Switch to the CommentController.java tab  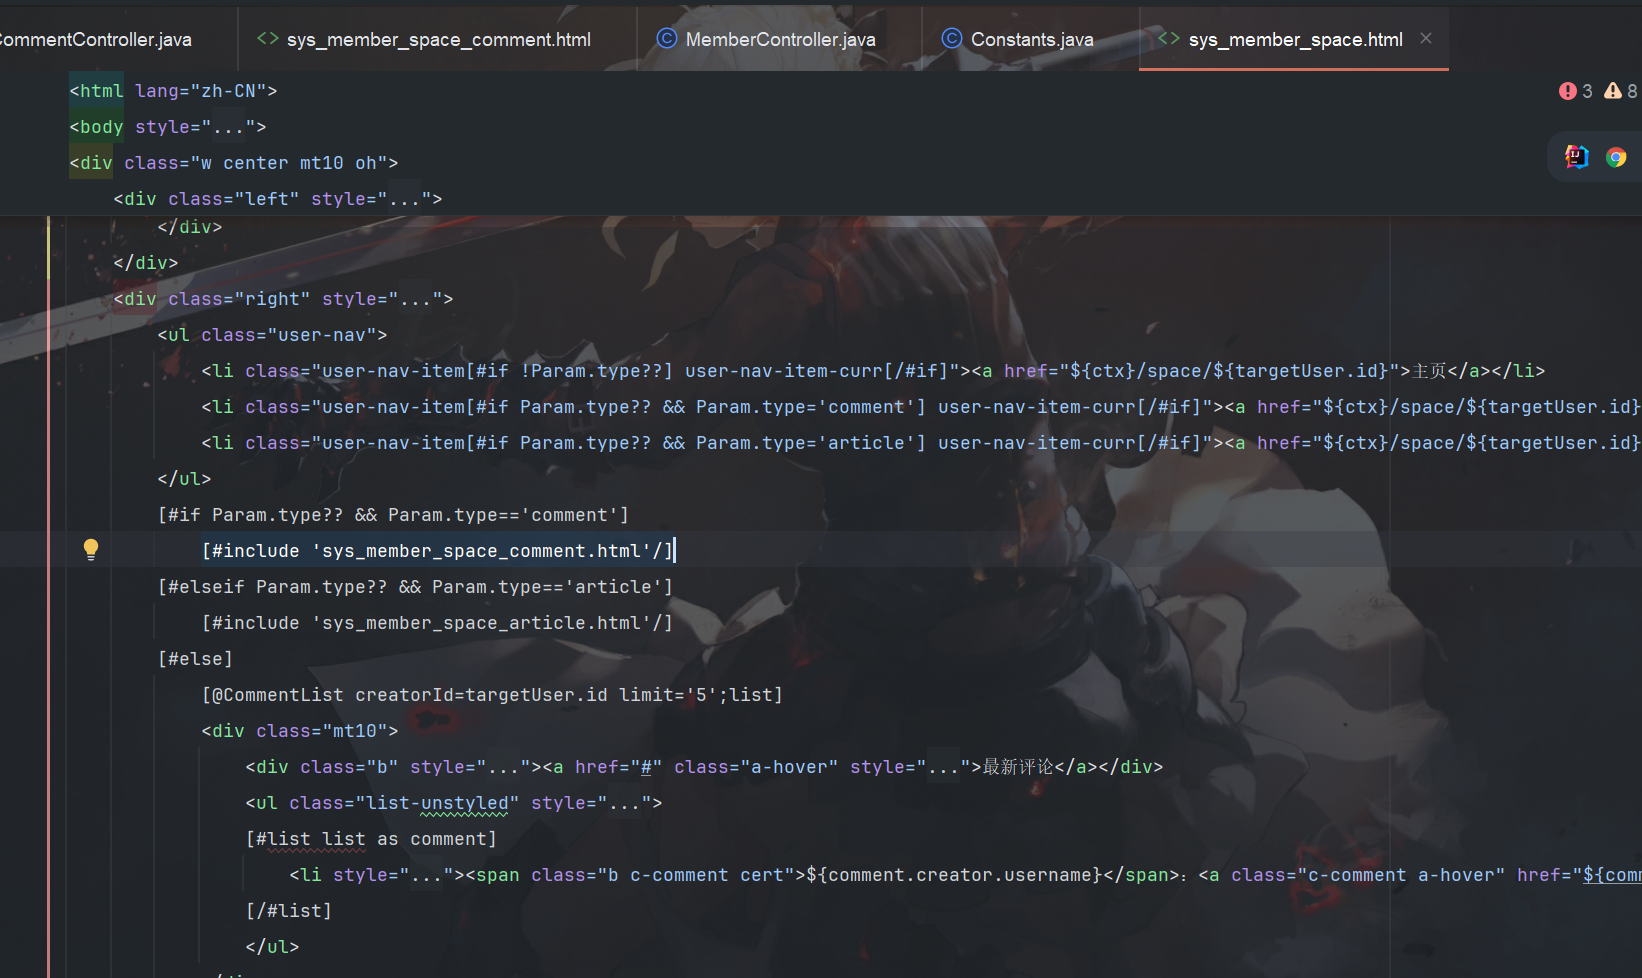(x=96, y=40)
